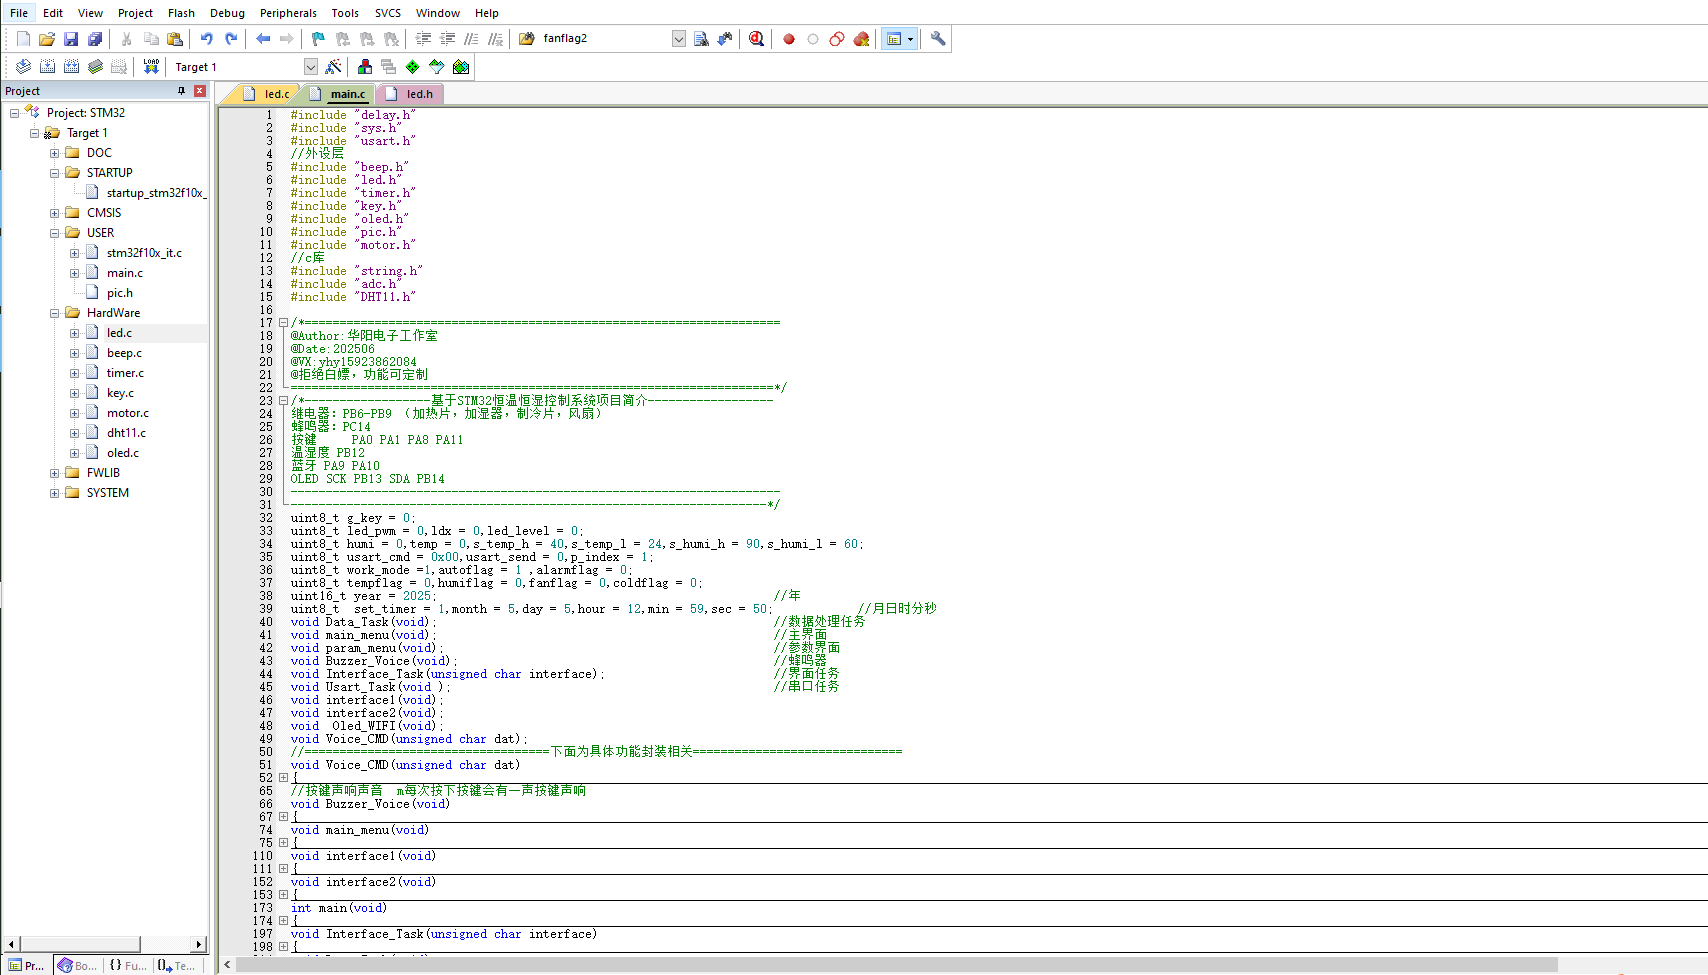Screen dimensions: 1708x975
Task: Download code to flash with the LOAD icon
Action: [151, 67]
